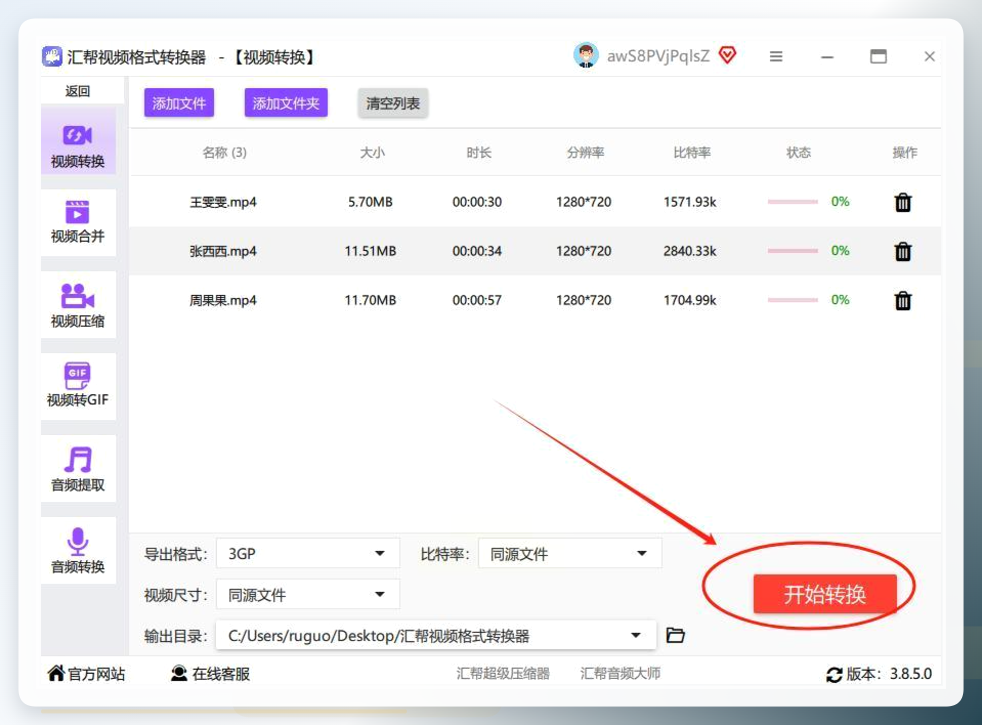Click the 状态 column header

click(798, 153)
